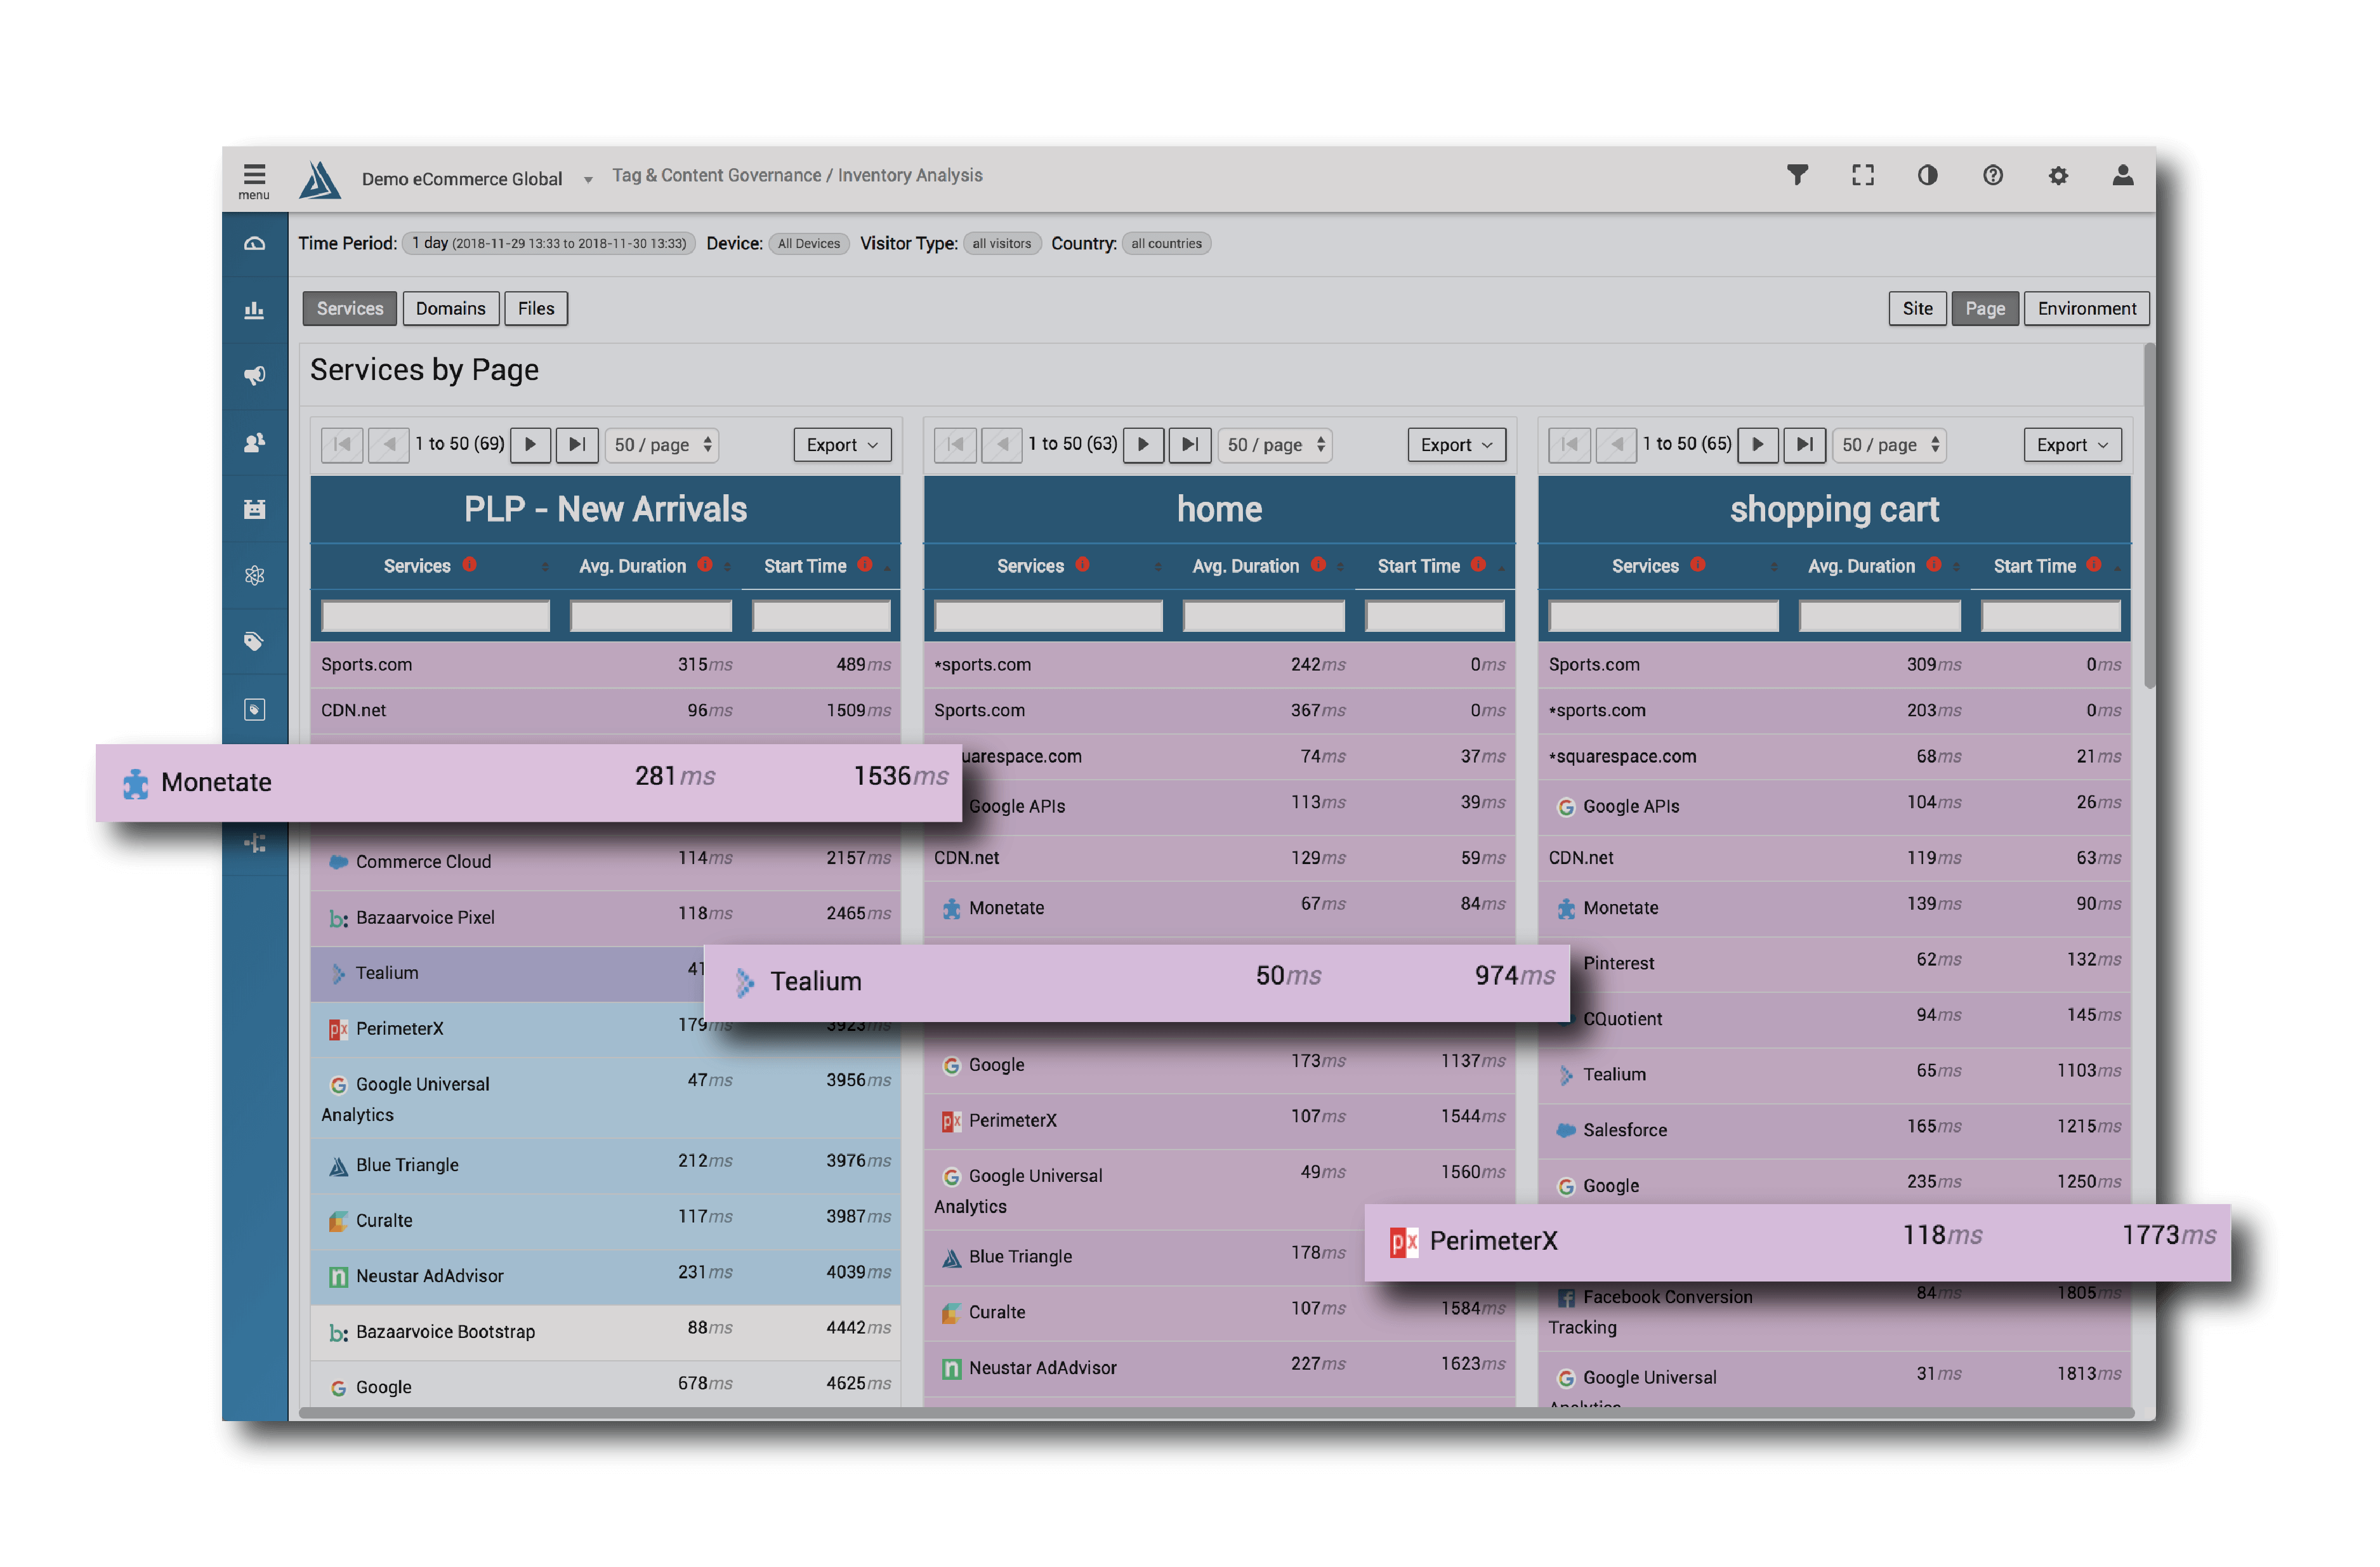The width and height of the screenshot is (2380, 1567).
Task: Click the user account icon
Action: pyautogui.click(x=2122, y=175)
